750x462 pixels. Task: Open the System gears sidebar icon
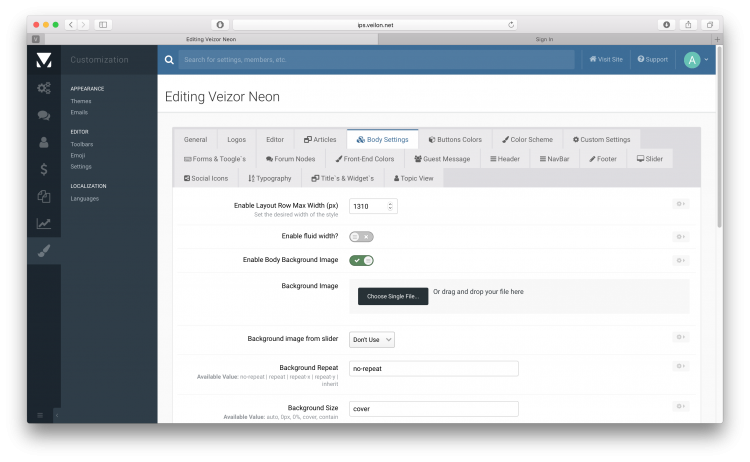(x=44, y=88)
